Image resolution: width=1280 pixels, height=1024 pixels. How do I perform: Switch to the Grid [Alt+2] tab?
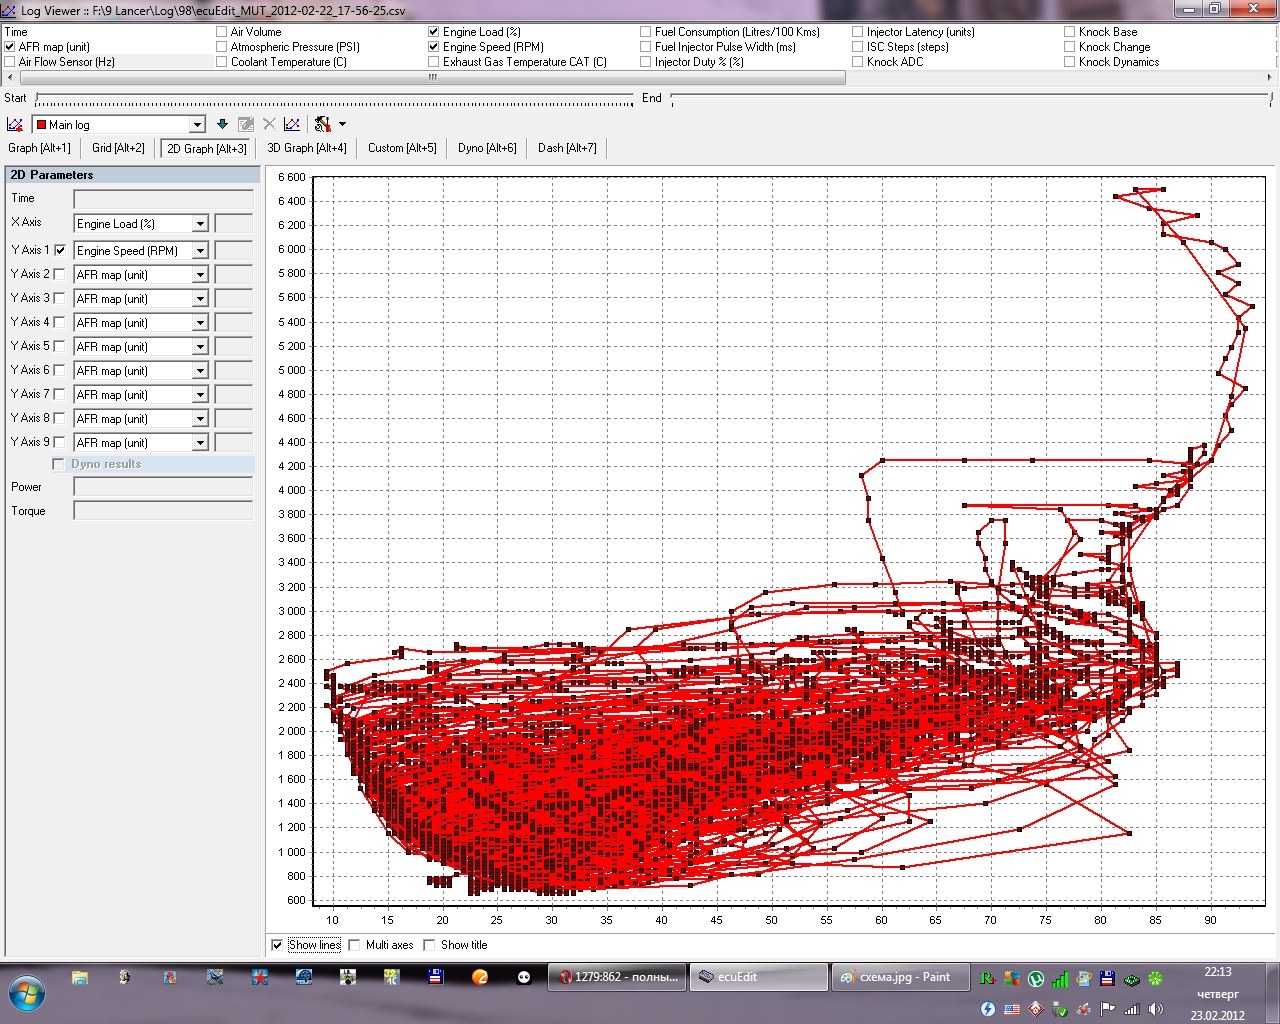[x=118, y=148]
